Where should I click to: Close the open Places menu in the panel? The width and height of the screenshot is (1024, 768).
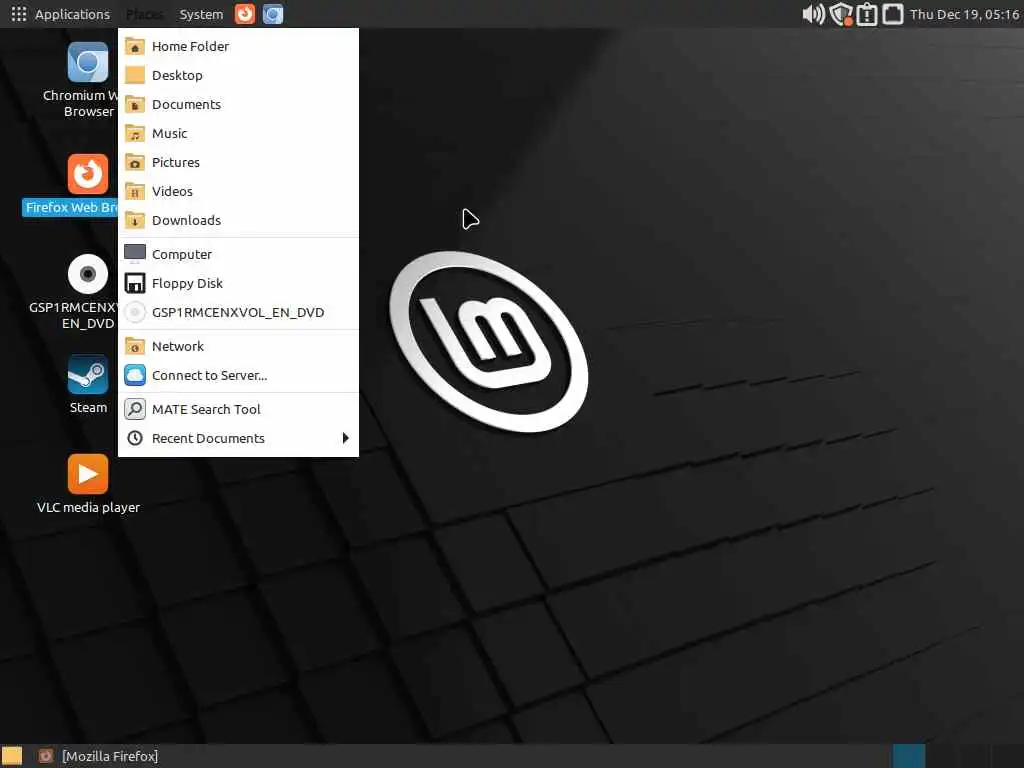(144, 14)
